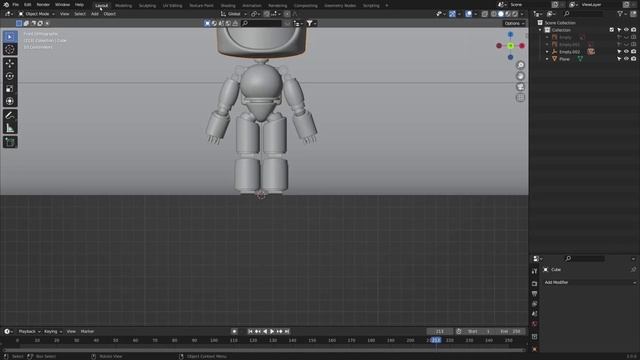This screenshot has width=640, height=360.
Task: Click the zoom view magnifier icon
Action: pyautogui.click(x=520, y=65)
